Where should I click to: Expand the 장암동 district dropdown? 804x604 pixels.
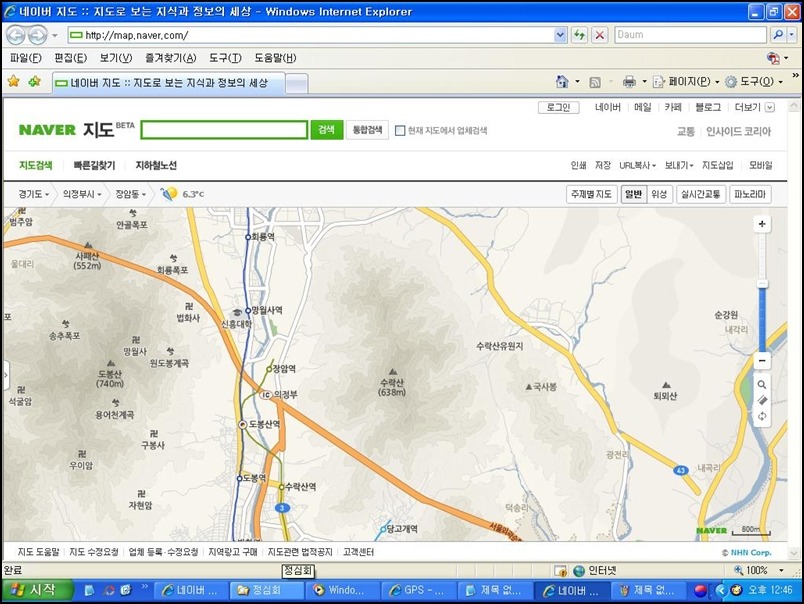point(131,194)
